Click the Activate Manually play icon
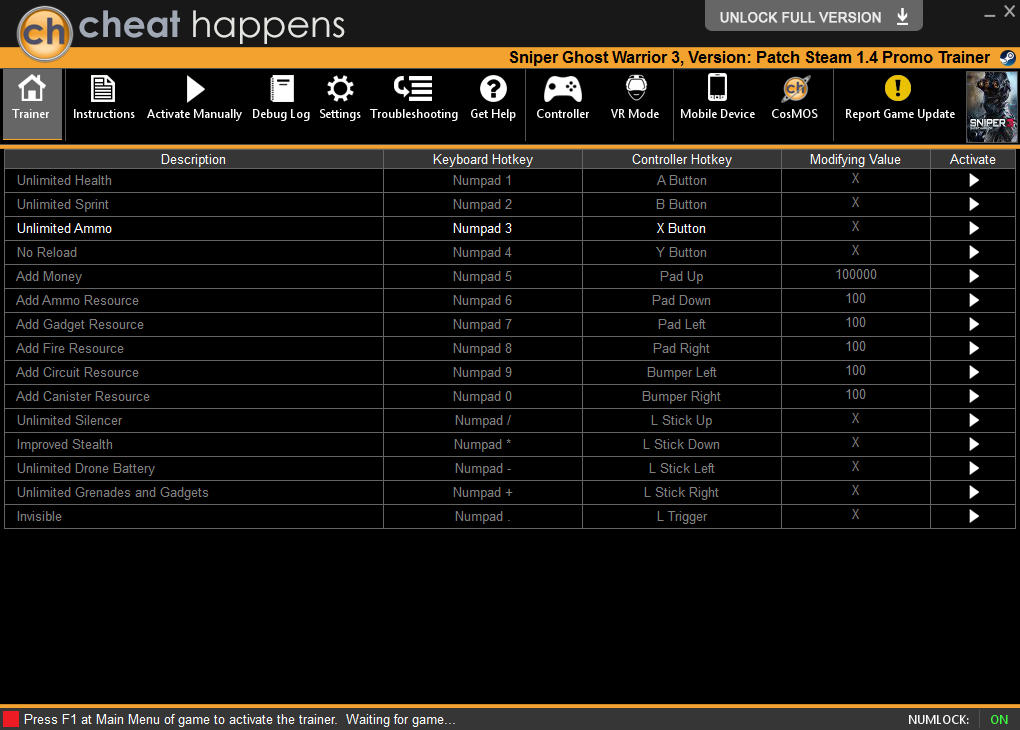 click(195, 90)
